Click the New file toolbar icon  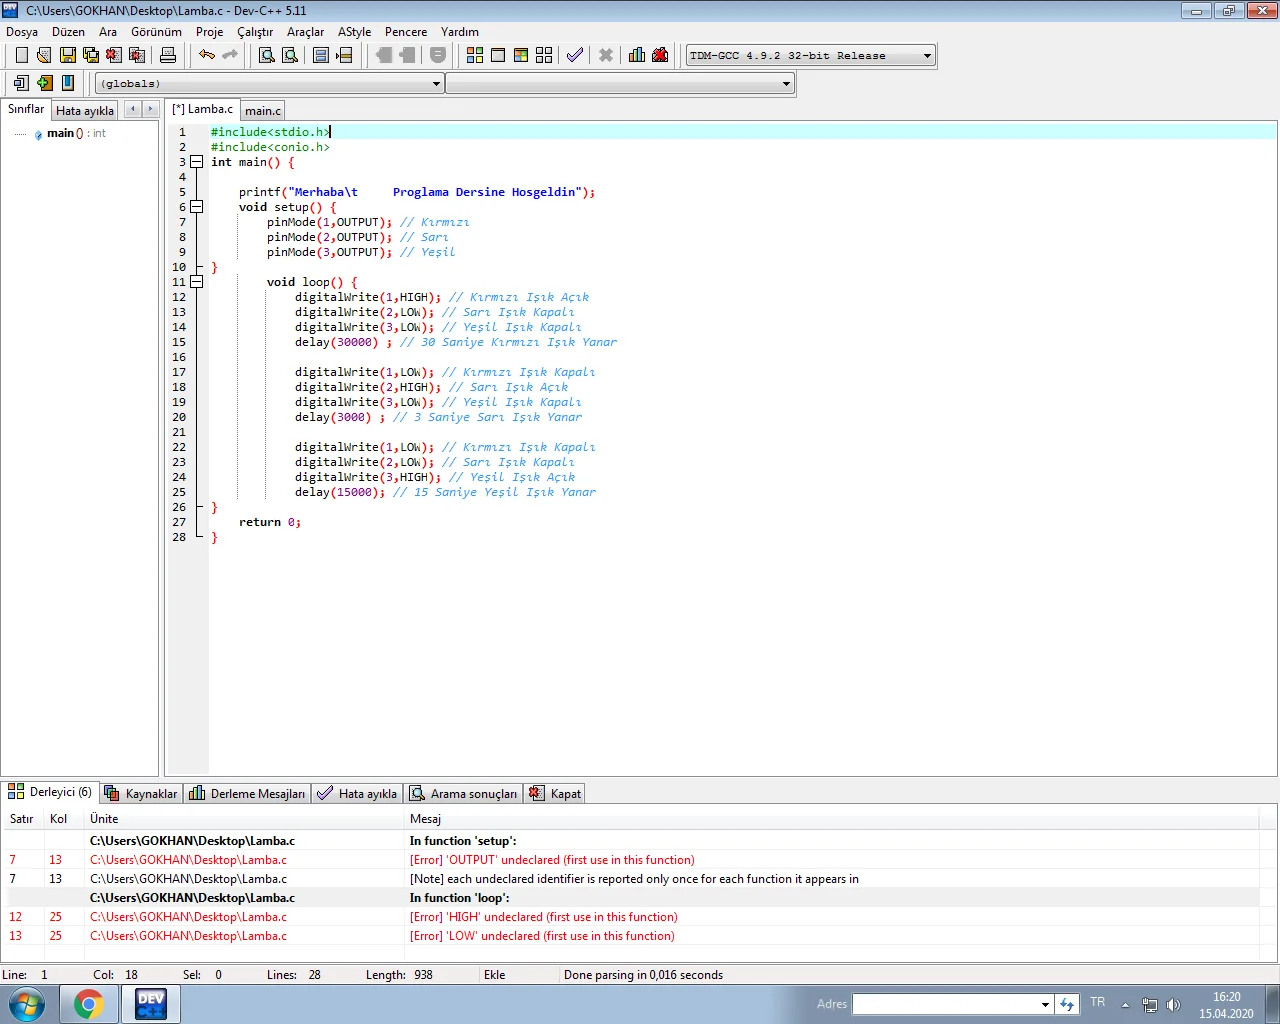[21, 55]
